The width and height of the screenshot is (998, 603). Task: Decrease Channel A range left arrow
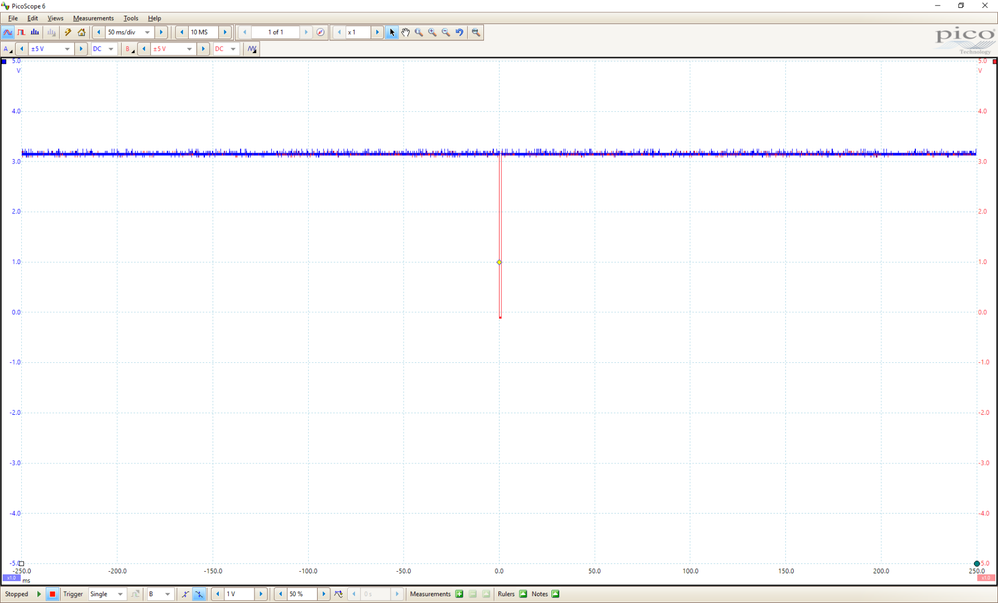pyautogui.click(x=22, y=49)
